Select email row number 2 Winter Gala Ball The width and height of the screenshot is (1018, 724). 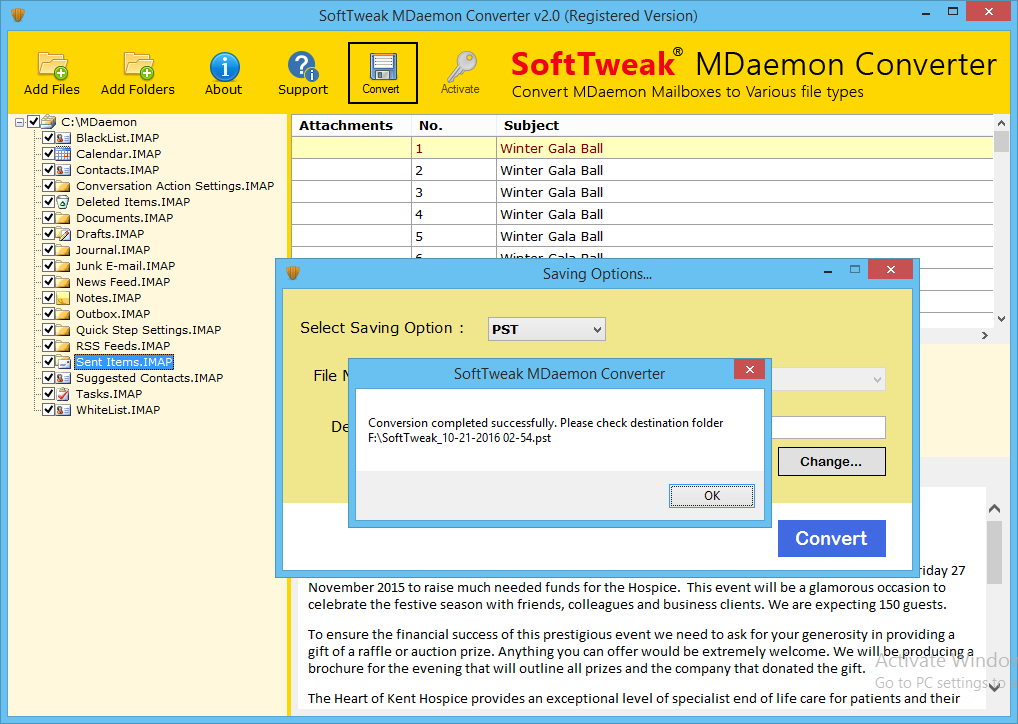click(x=642, y=170)
